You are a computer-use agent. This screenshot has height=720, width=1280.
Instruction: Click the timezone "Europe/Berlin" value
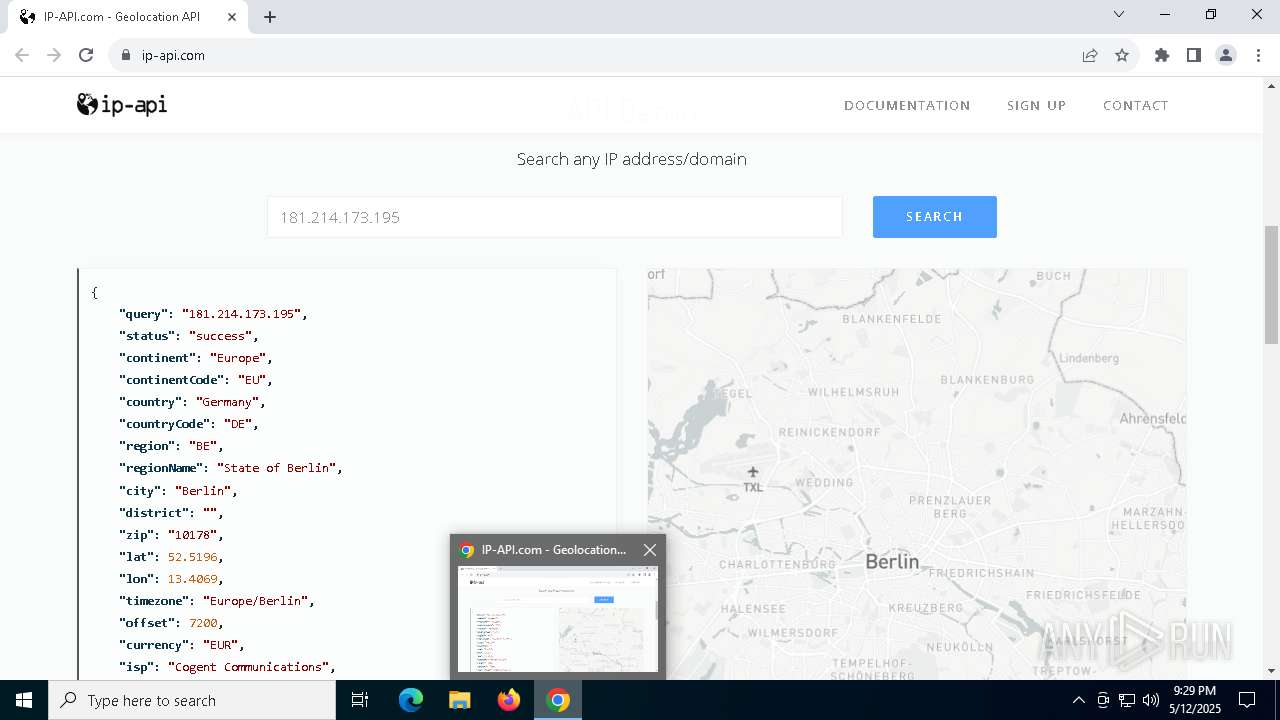pyautogui.click(x=255, y=601)
